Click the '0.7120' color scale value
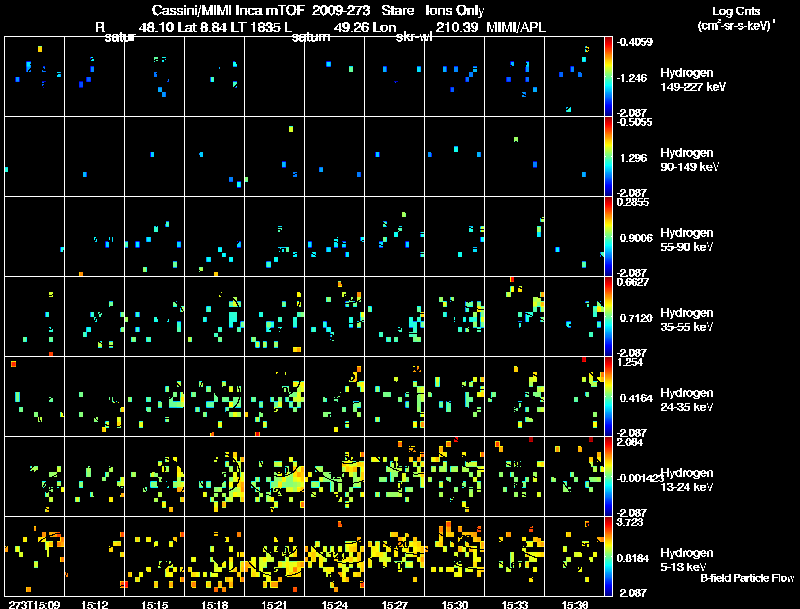Screen dimensions: 800x609 click(636, 318)
